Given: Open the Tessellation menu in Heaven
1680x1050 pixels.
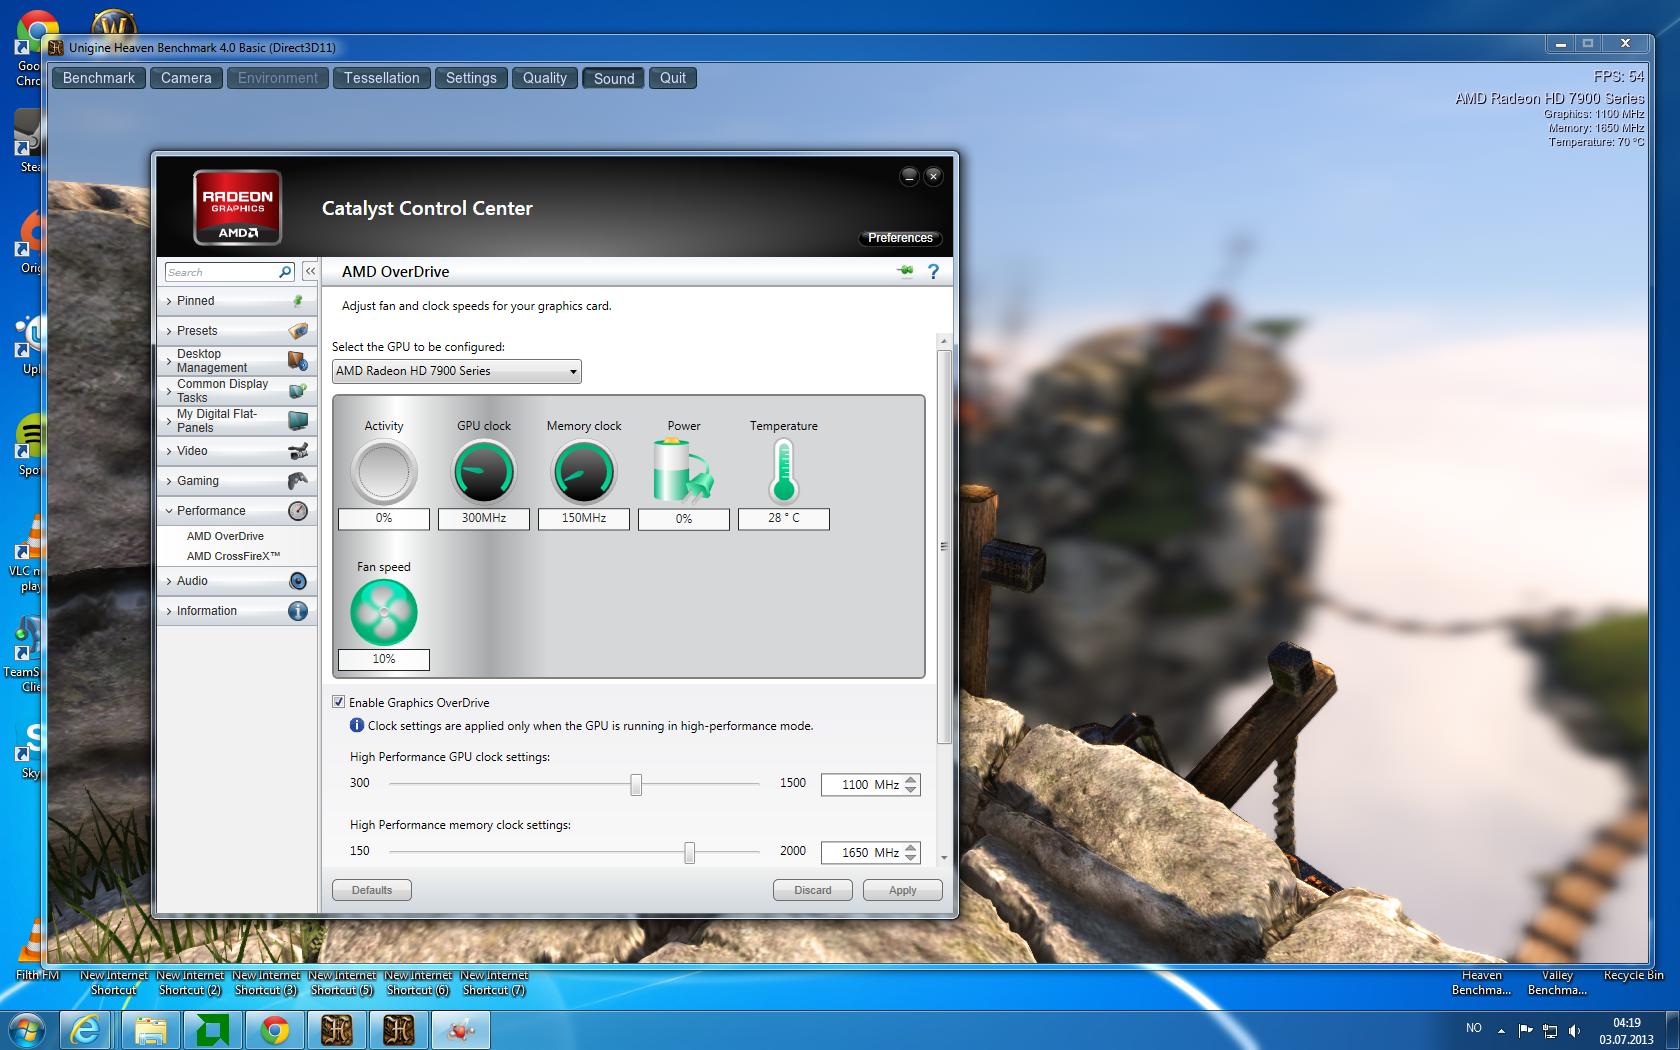Looking at the screenshot, I should click(381, 78).
